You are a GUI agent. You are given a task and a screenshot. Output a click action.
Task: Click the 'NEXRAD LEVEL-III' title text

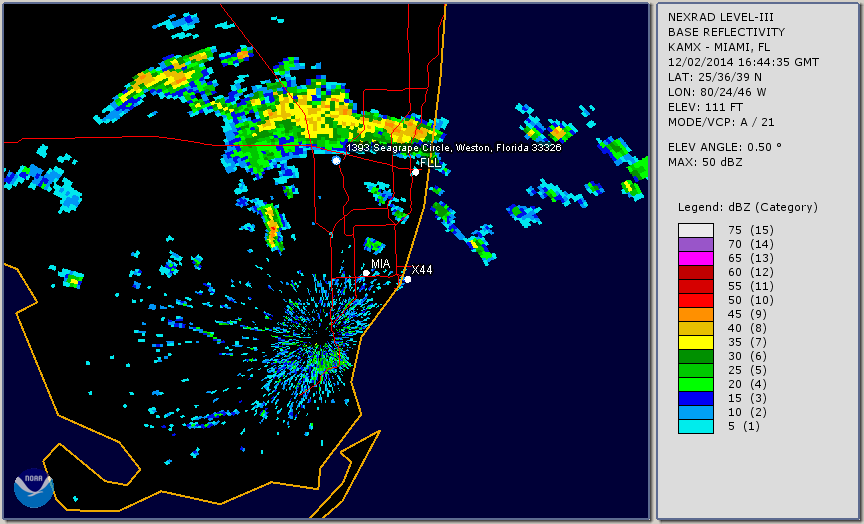(721, 17)
